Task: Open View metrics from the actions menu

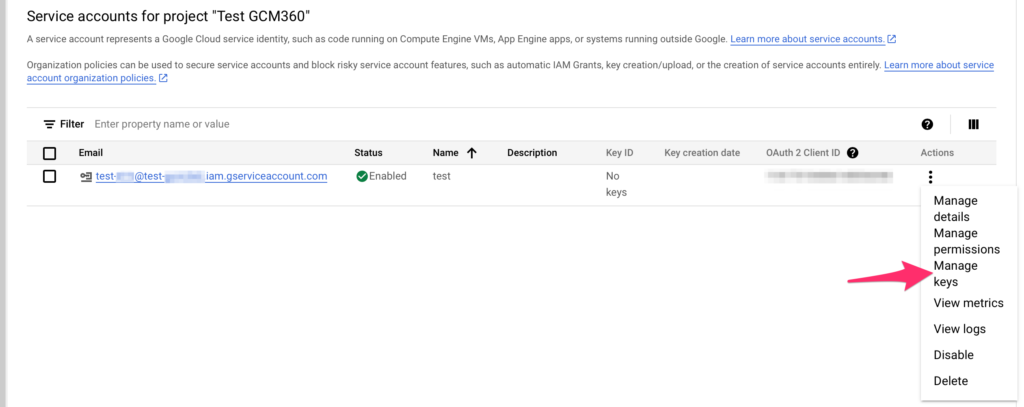Action: [x=968, y=303]
